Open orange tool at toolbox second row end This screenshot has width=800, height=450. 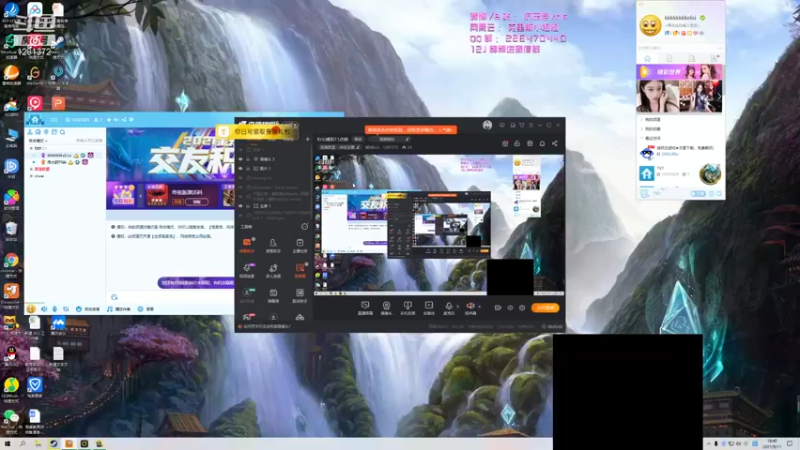[x=299, y=270]
